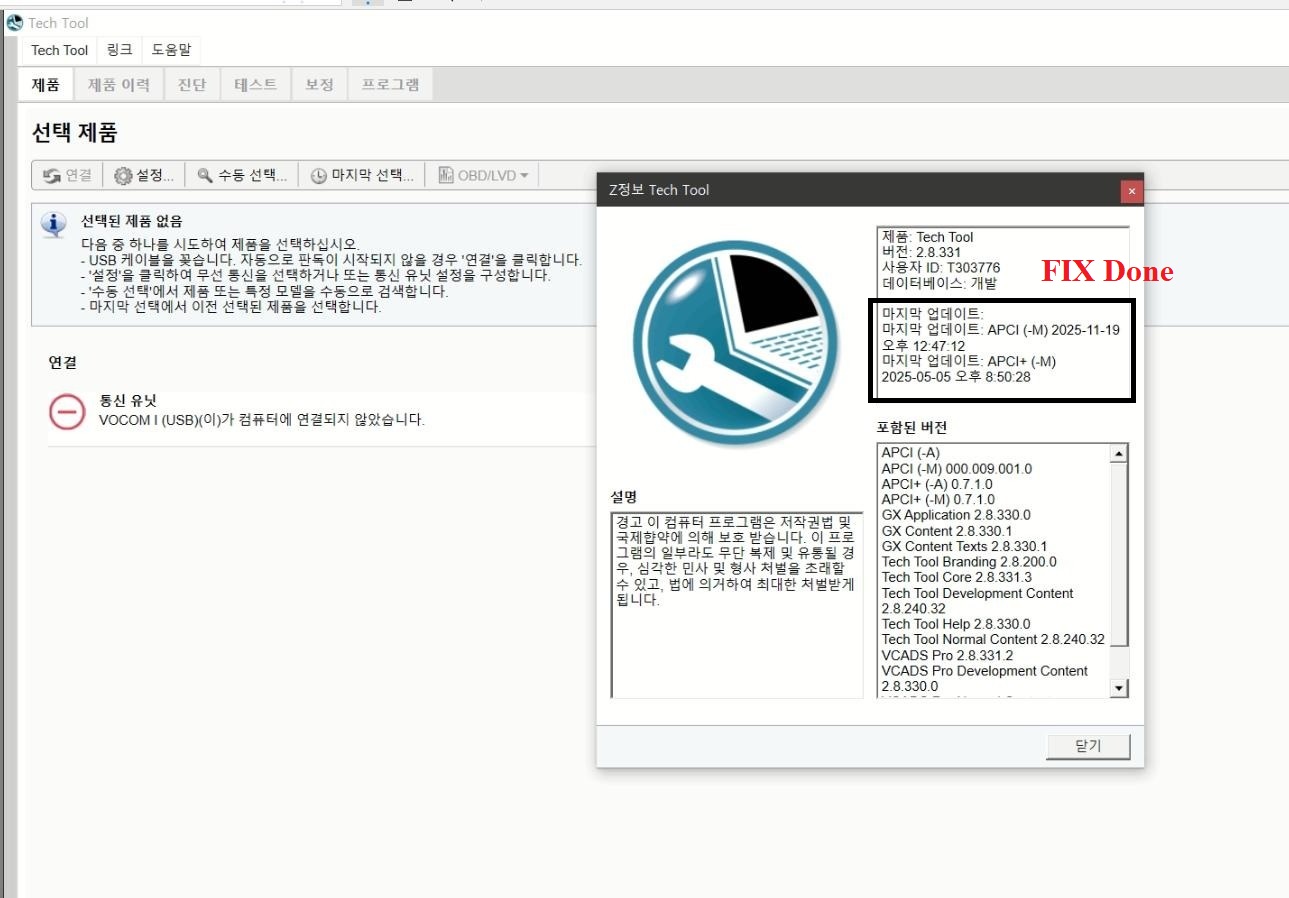Switch to the 프로그램 tab
Screen dimensions: 1289x898
[390, 85]
